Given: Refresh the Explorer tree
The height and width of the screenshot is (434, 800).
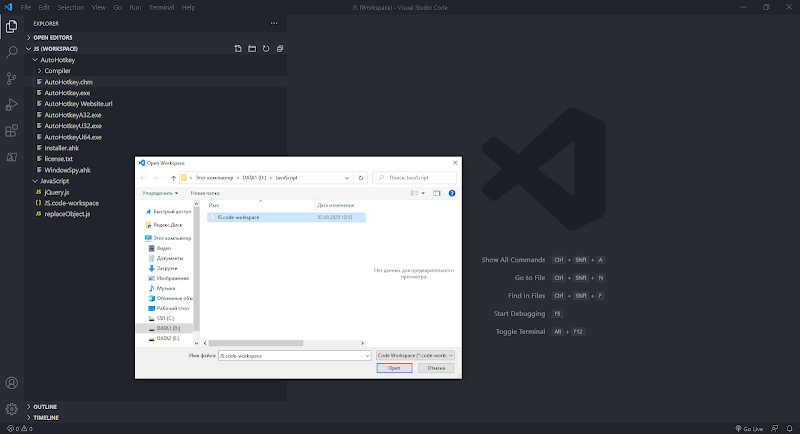Looking at the screenshot, I should click(x=266, y=48).
